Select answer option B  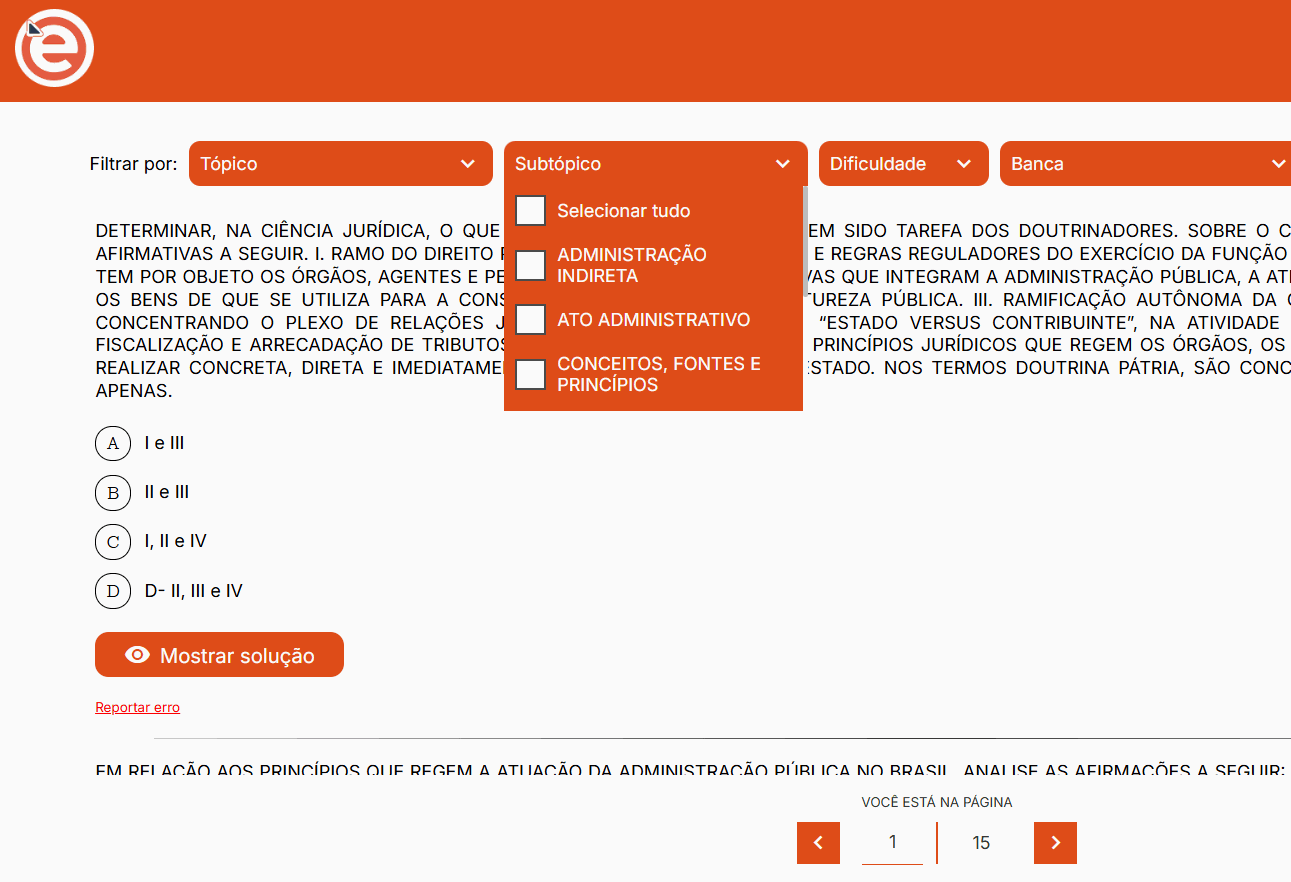pos(113,492)
